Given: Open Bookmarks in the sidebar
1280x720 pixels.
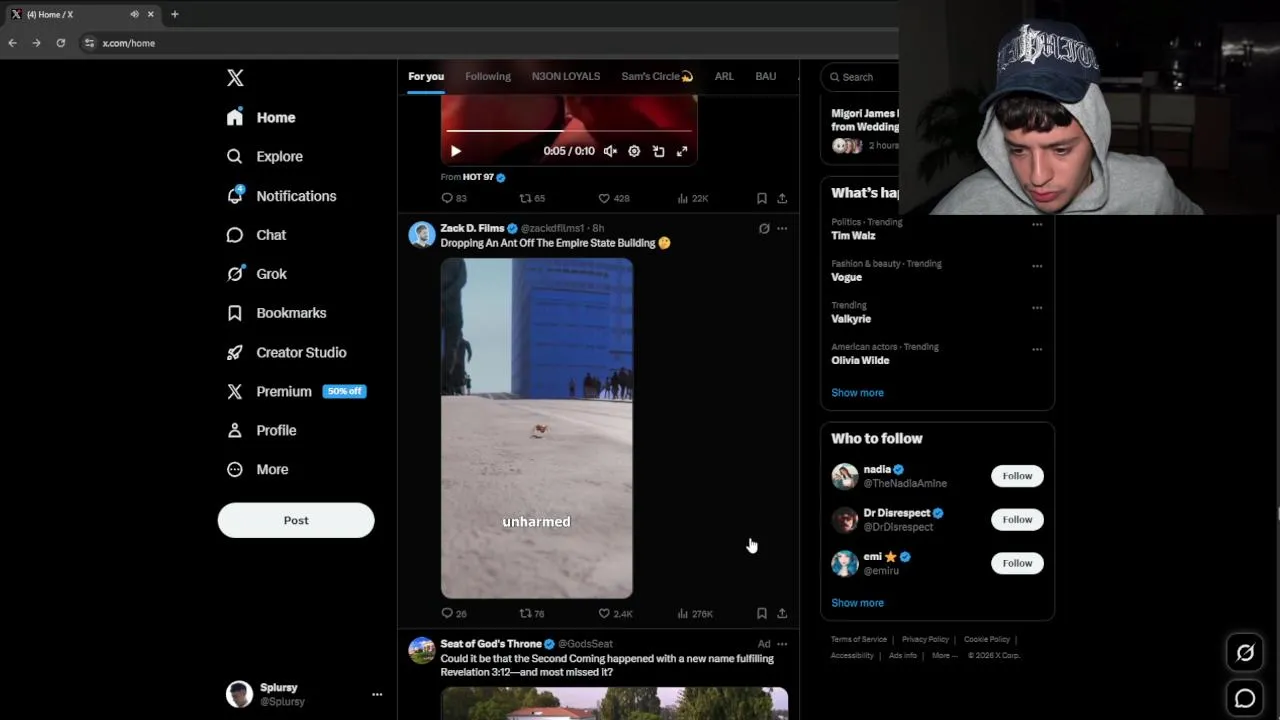Looking at the screenshot, I should pyautogui.click(x=277, y=313).
